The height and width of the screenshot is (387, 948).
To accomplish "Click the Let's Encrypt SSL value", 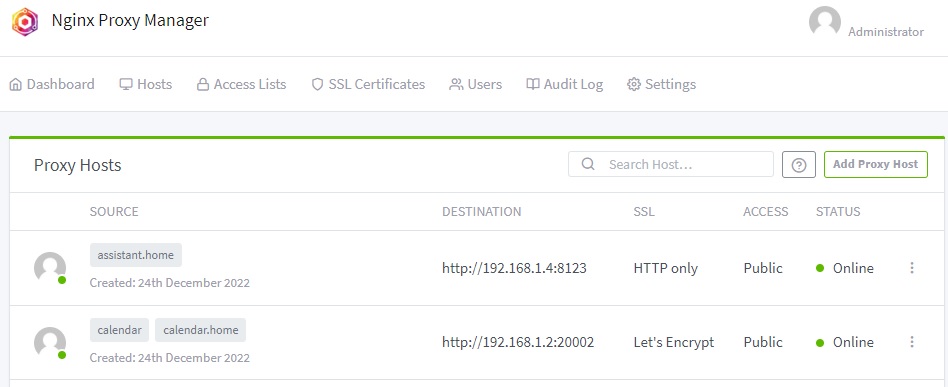I will click(x=674, y=342).
